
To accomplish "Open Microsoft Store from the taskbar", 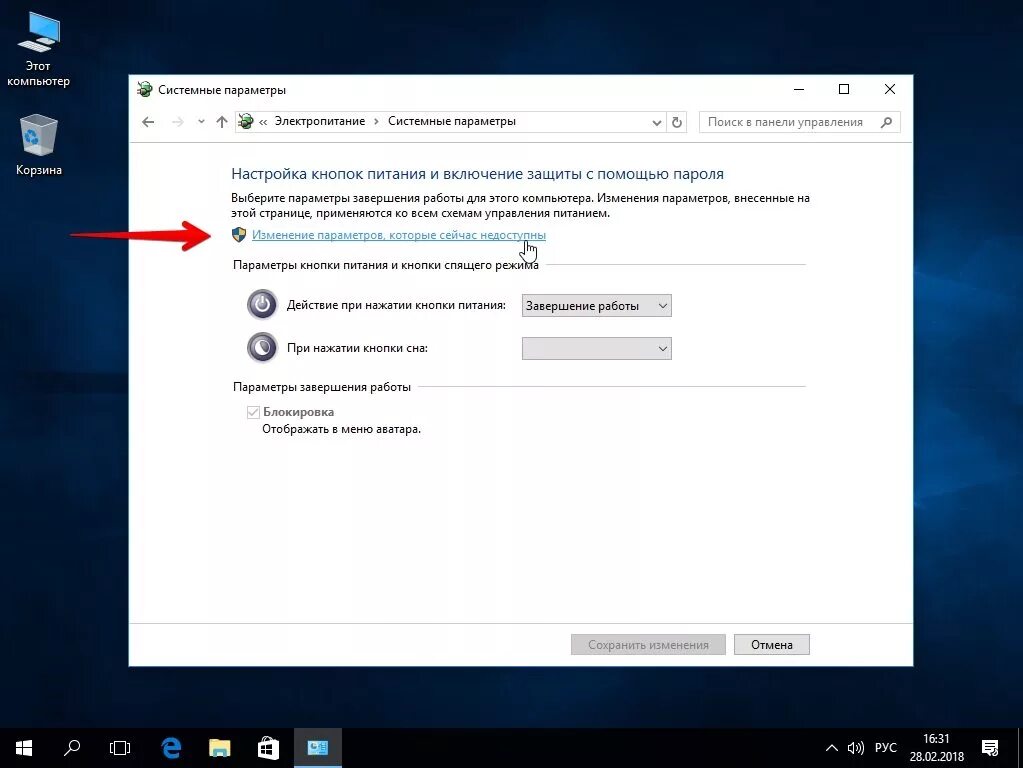I will 268,748.
